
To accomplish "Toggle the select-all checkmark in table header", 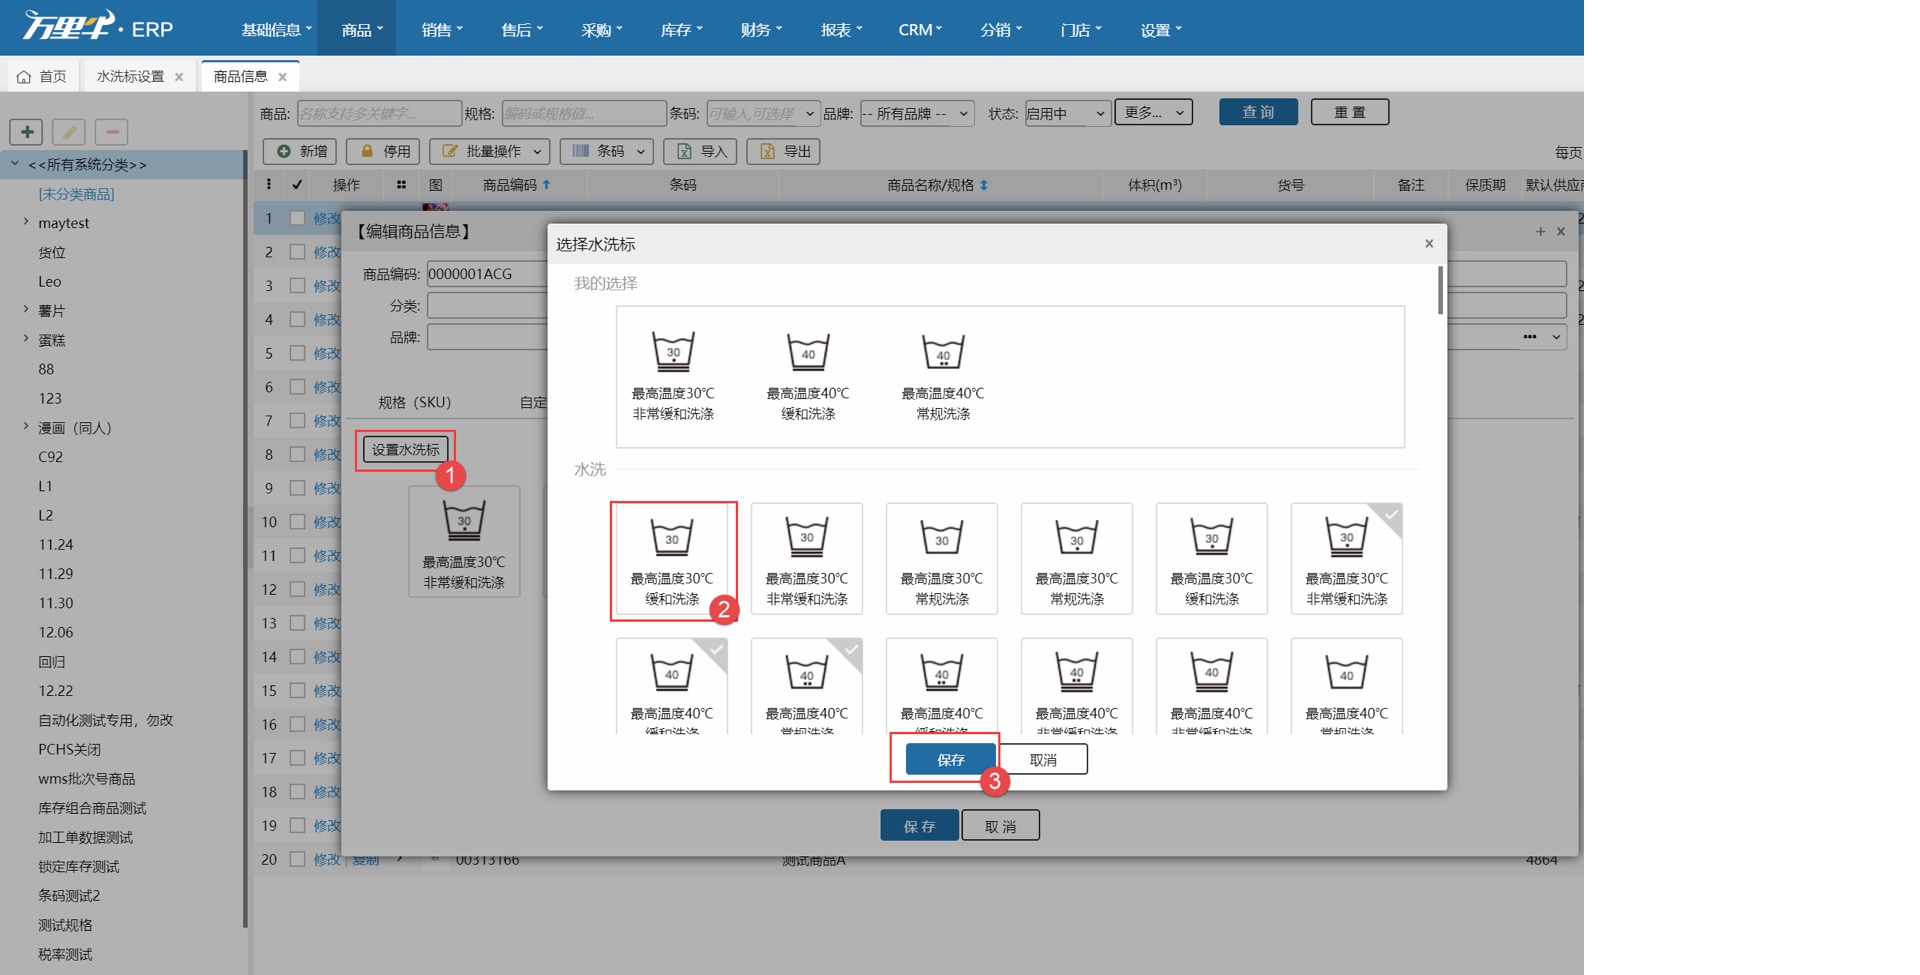I will click(x=297, y=185).
